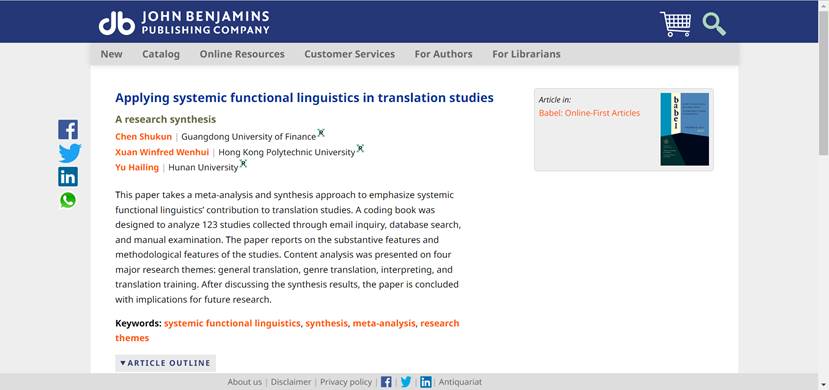Open footer LinkedIn icon
Image resolution: width=829 pixels, height=390 pixels.
point(426,382)
